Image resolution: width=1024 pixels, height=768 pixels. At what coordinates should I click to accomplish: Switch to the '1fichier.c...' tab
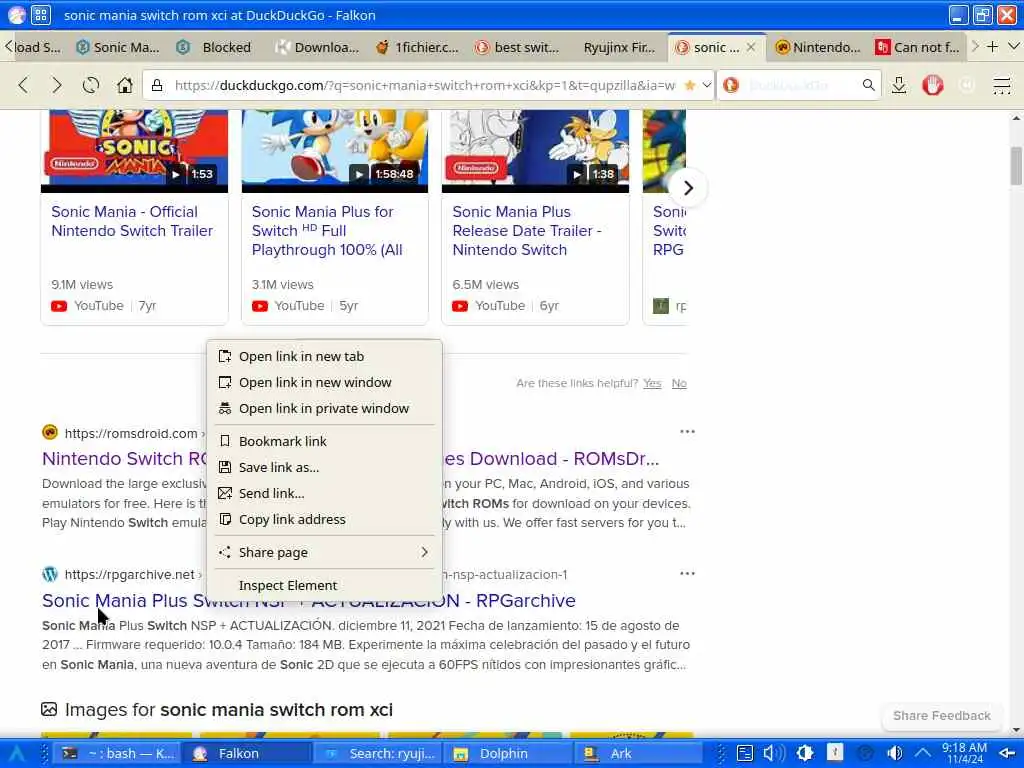[418, 47]
